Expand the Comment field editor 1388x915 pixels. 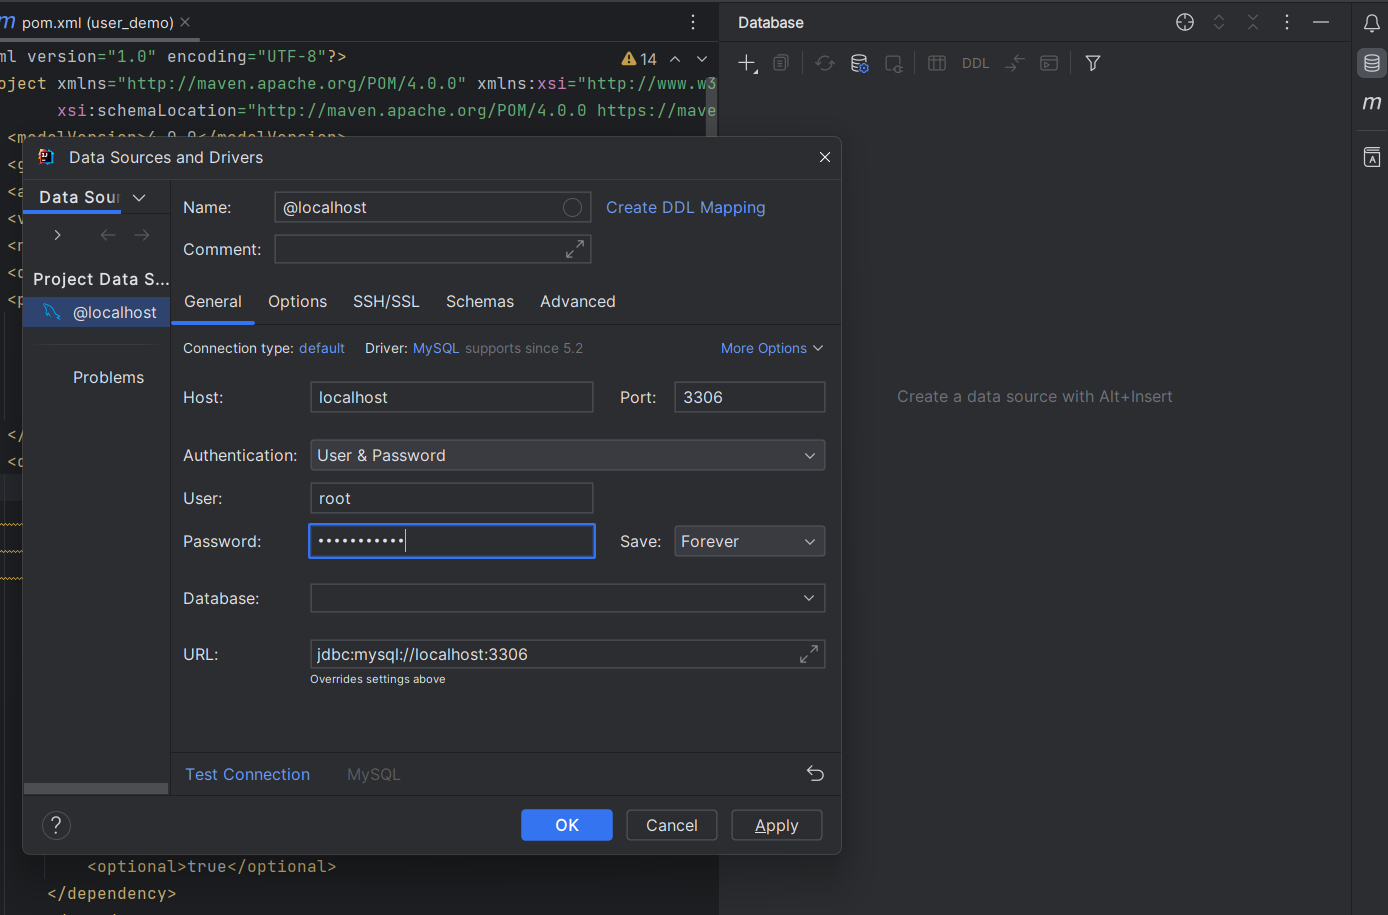click(x=575, y=249)
